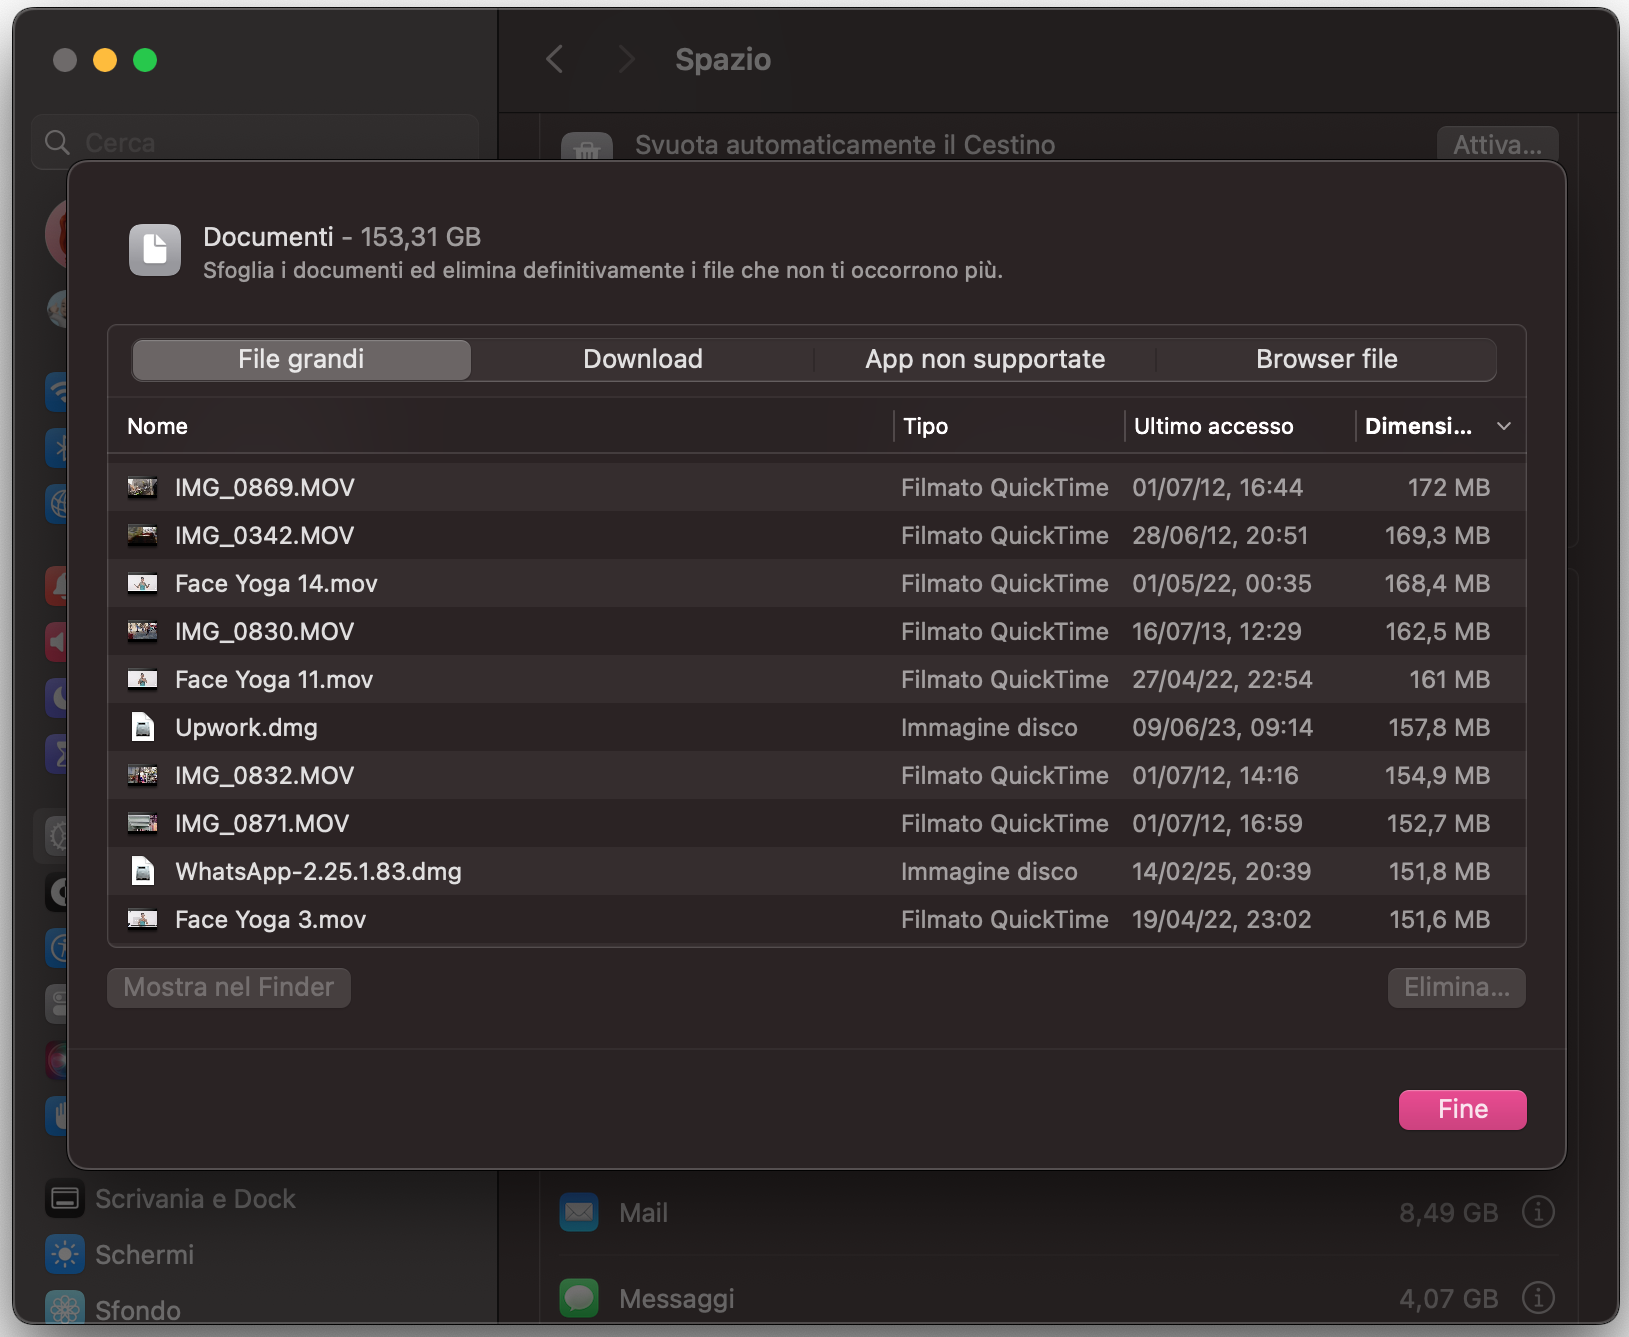Click the Upwork.dmg disk image icon
Image resolution: width=1629 pixels, height=1337 pixels.
tap(143, 727)
